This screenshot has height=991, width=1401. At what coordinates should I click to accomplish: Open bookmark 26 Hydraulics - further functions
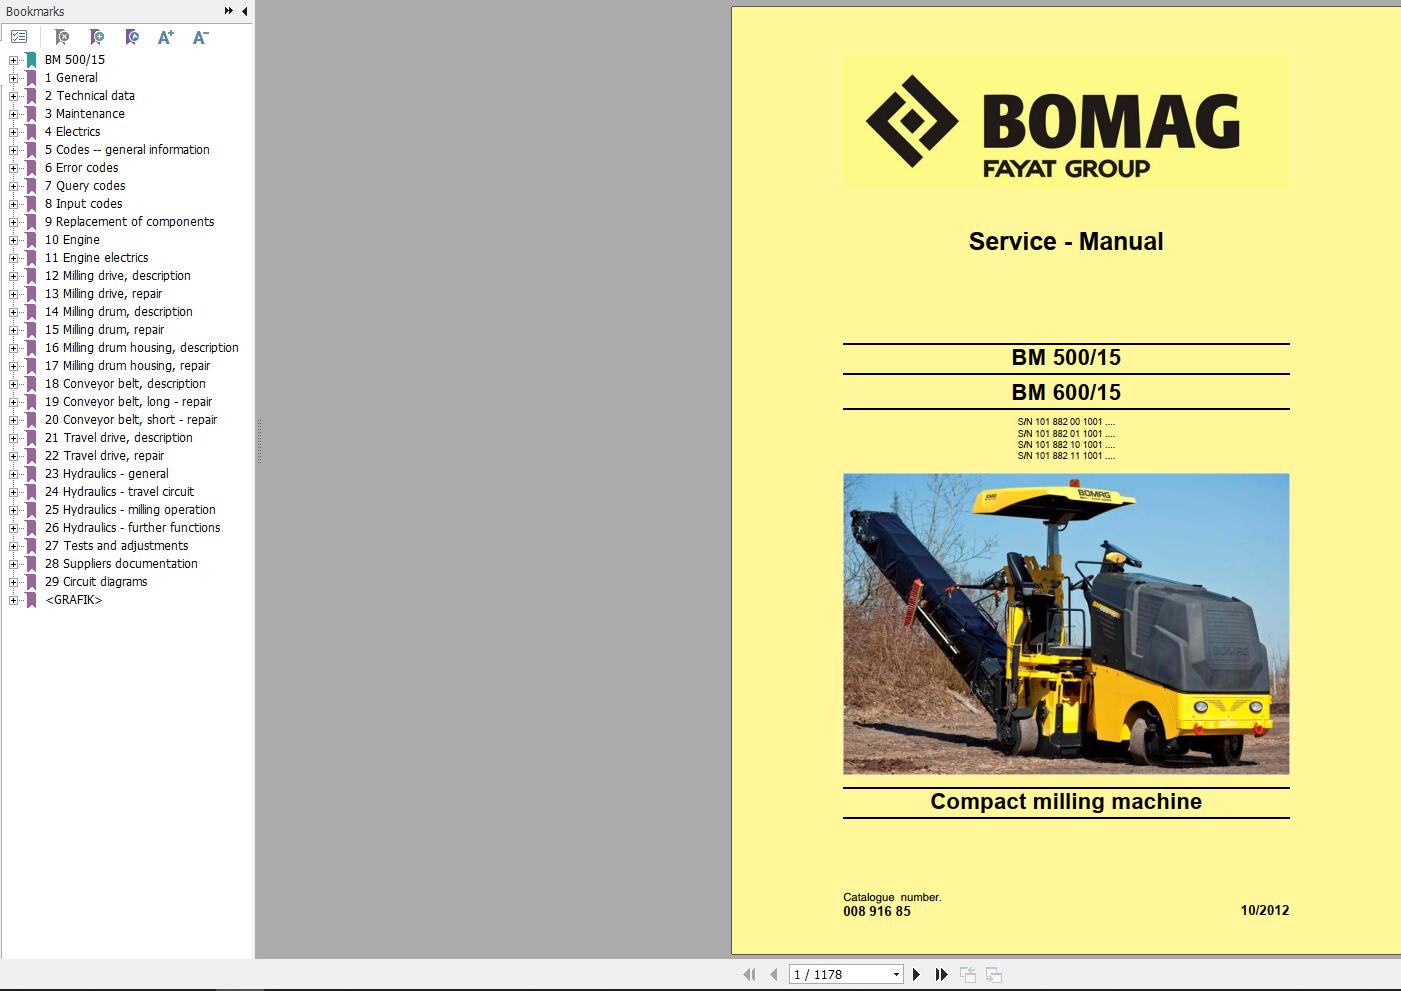[132, 528]
